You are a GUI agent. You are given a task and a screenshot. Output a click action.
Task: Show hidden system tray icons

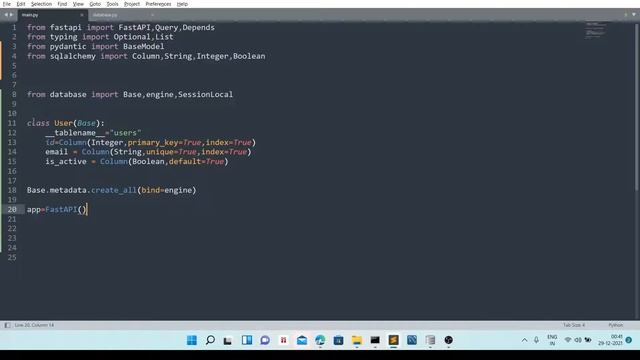(x=524, y=340)
